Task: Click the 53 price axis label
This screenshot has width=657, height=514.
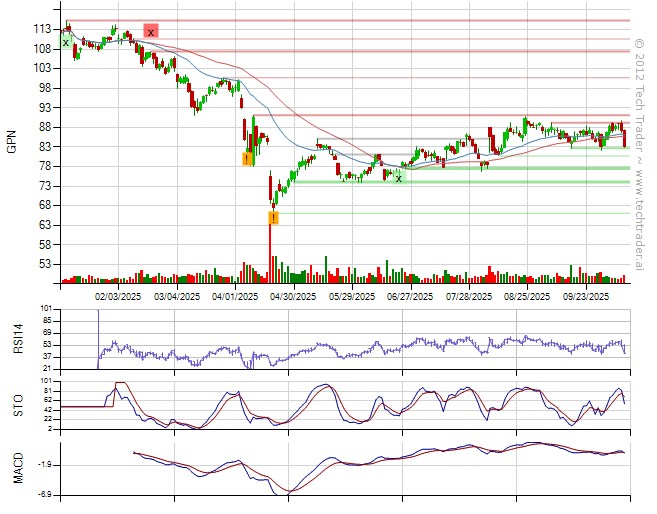Action: click(45, 264)
